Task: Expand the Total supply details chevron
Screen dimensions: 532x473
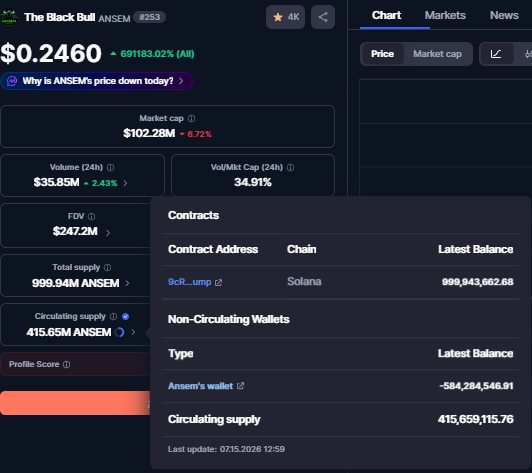Action: coord(127,283)
